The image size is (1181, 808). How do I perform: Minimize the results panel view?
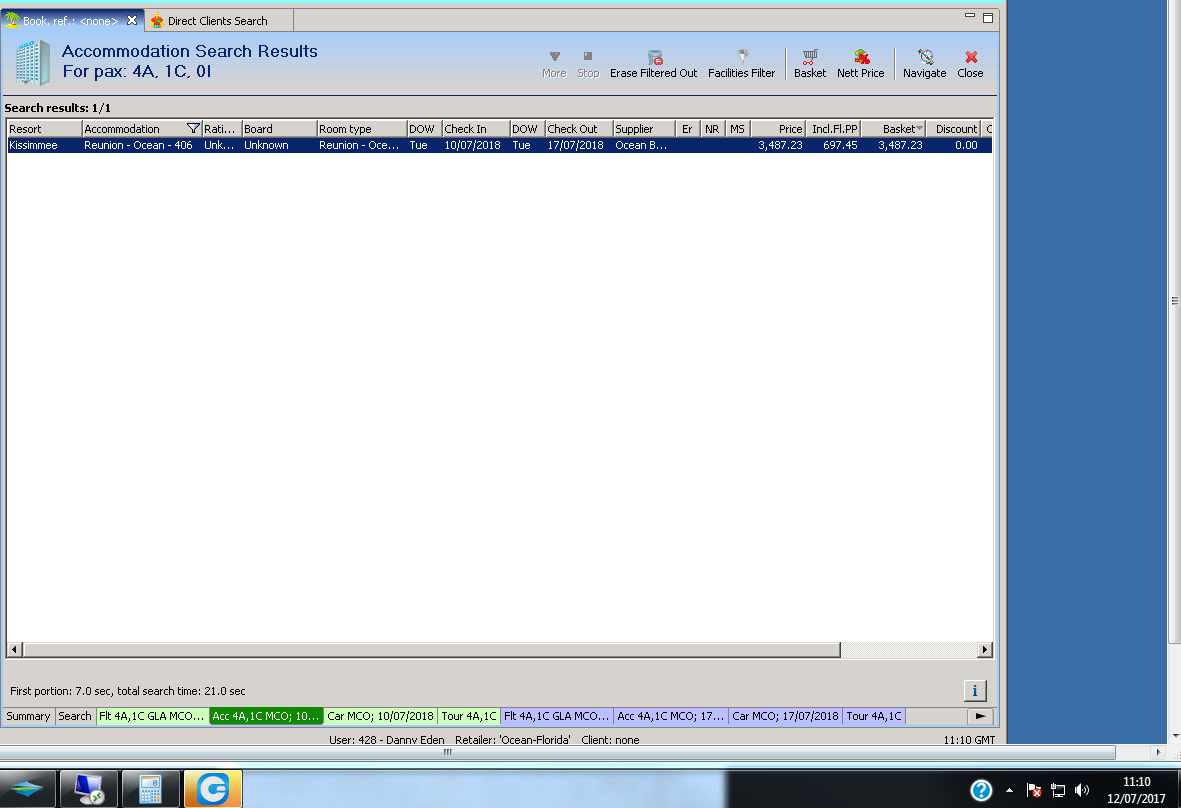pos(970,17)
